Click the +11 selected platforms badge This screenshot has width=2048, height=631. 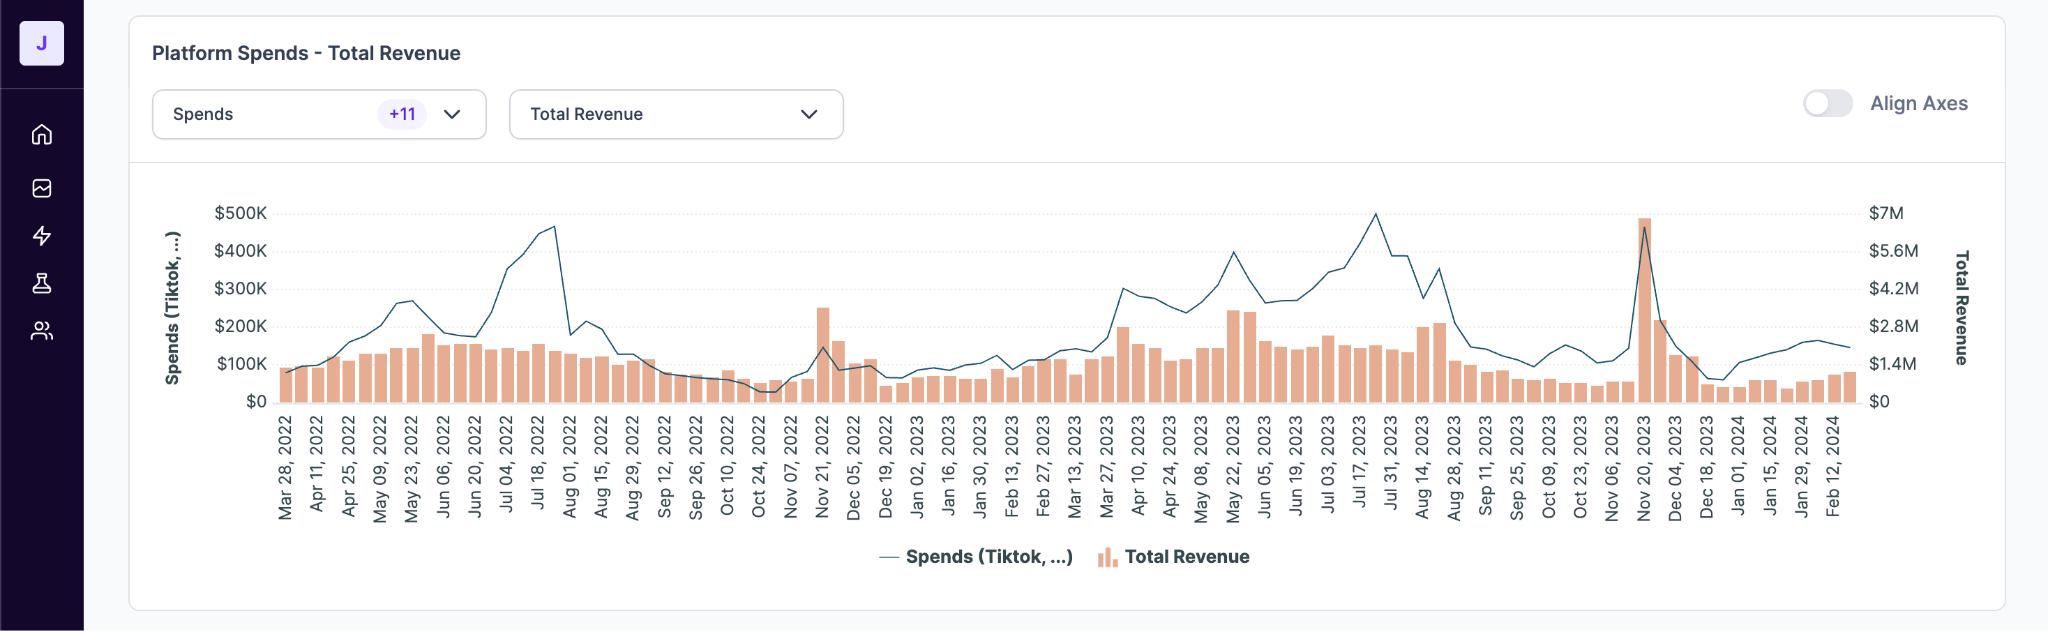coord(402,114)
